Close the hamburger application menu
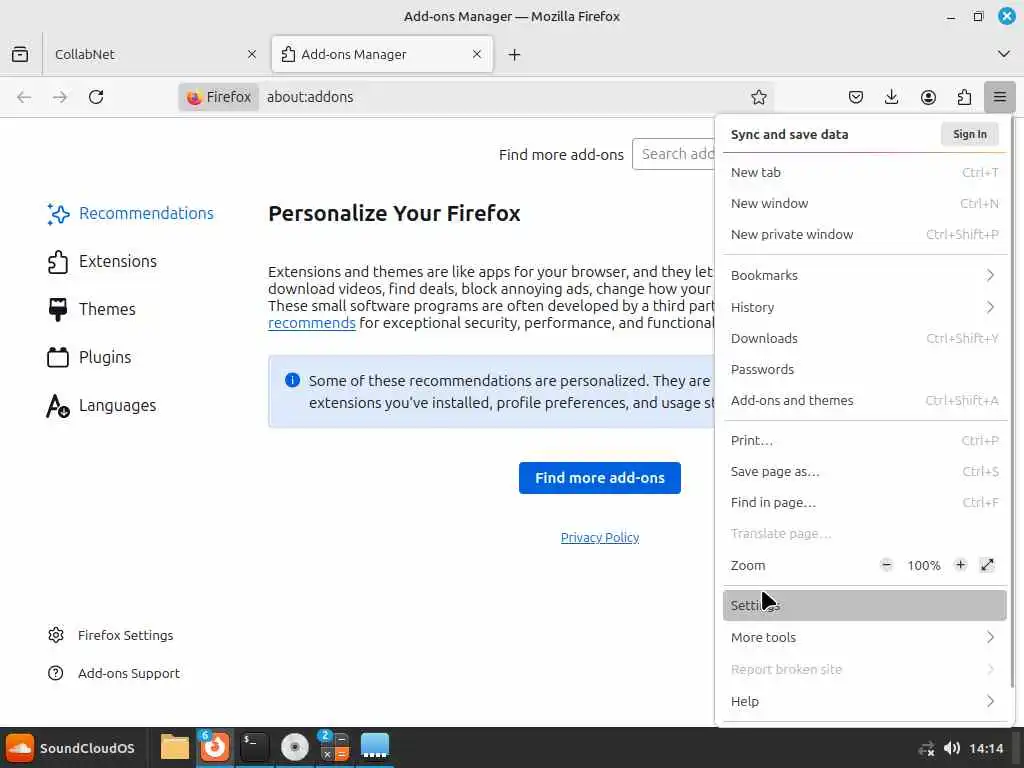The width and height of the screenshot is (1024, 768). point(999,97)
